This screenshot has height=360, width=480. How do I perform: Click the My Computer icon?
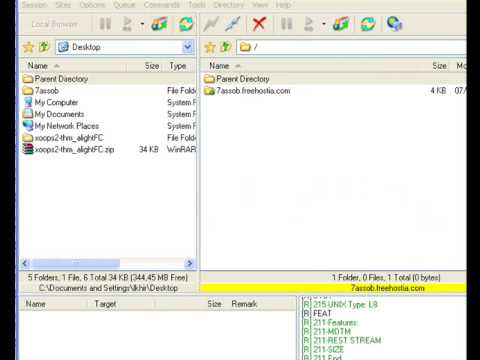pyautogui.click(x=28, y=102)
